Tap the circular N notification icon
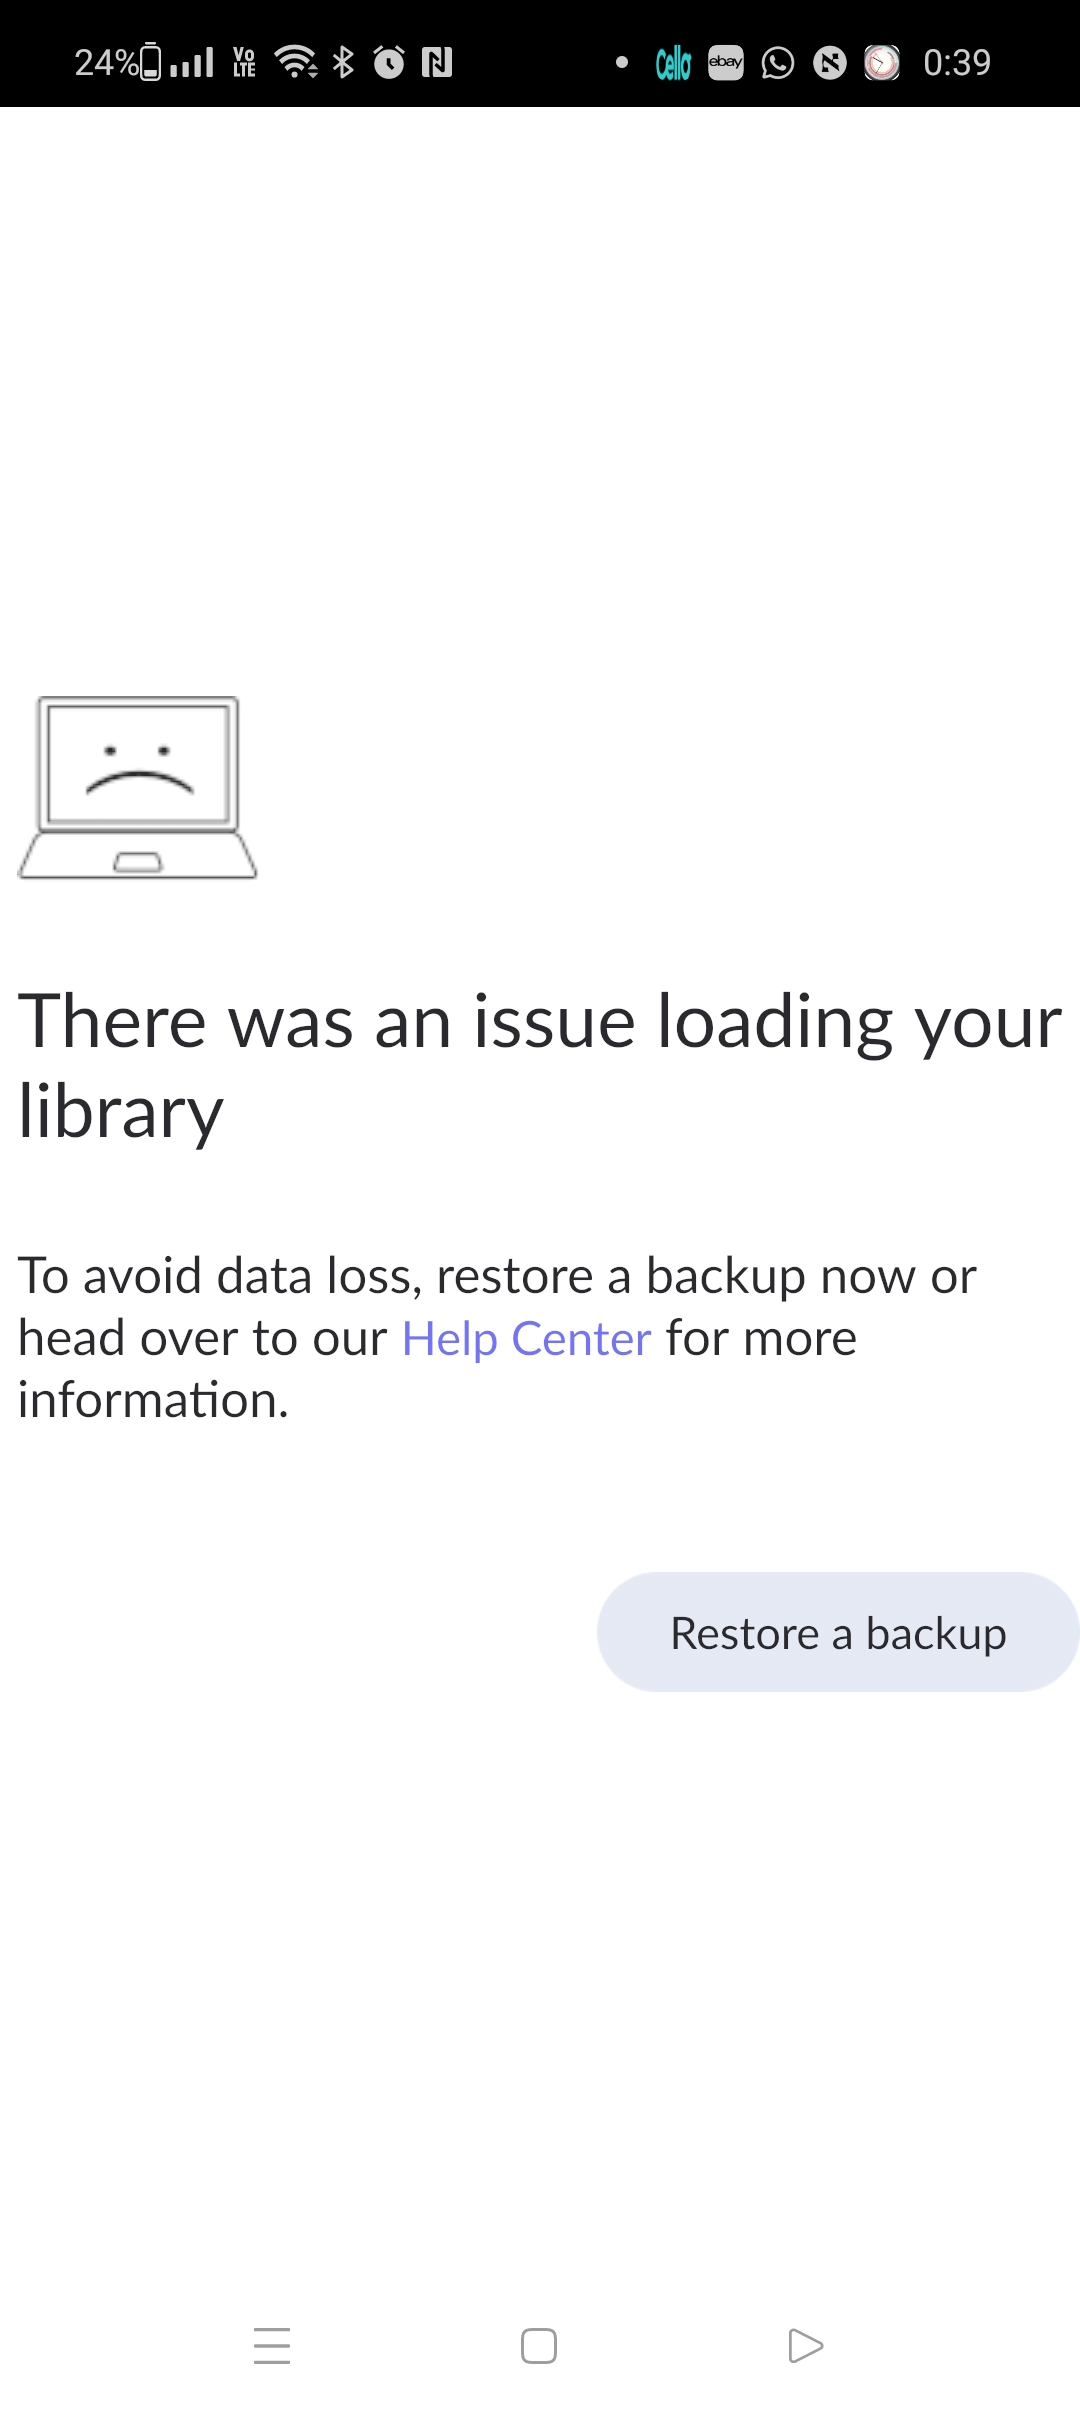1080x2412 pixels. [x=830, y=63]
